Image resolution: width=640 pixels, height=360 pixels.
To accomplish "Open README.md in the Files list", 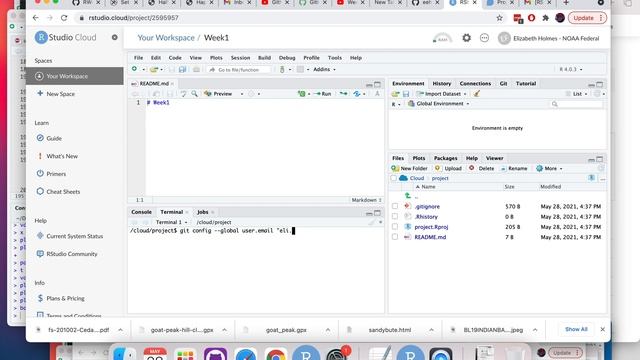I will pos(430,237).
